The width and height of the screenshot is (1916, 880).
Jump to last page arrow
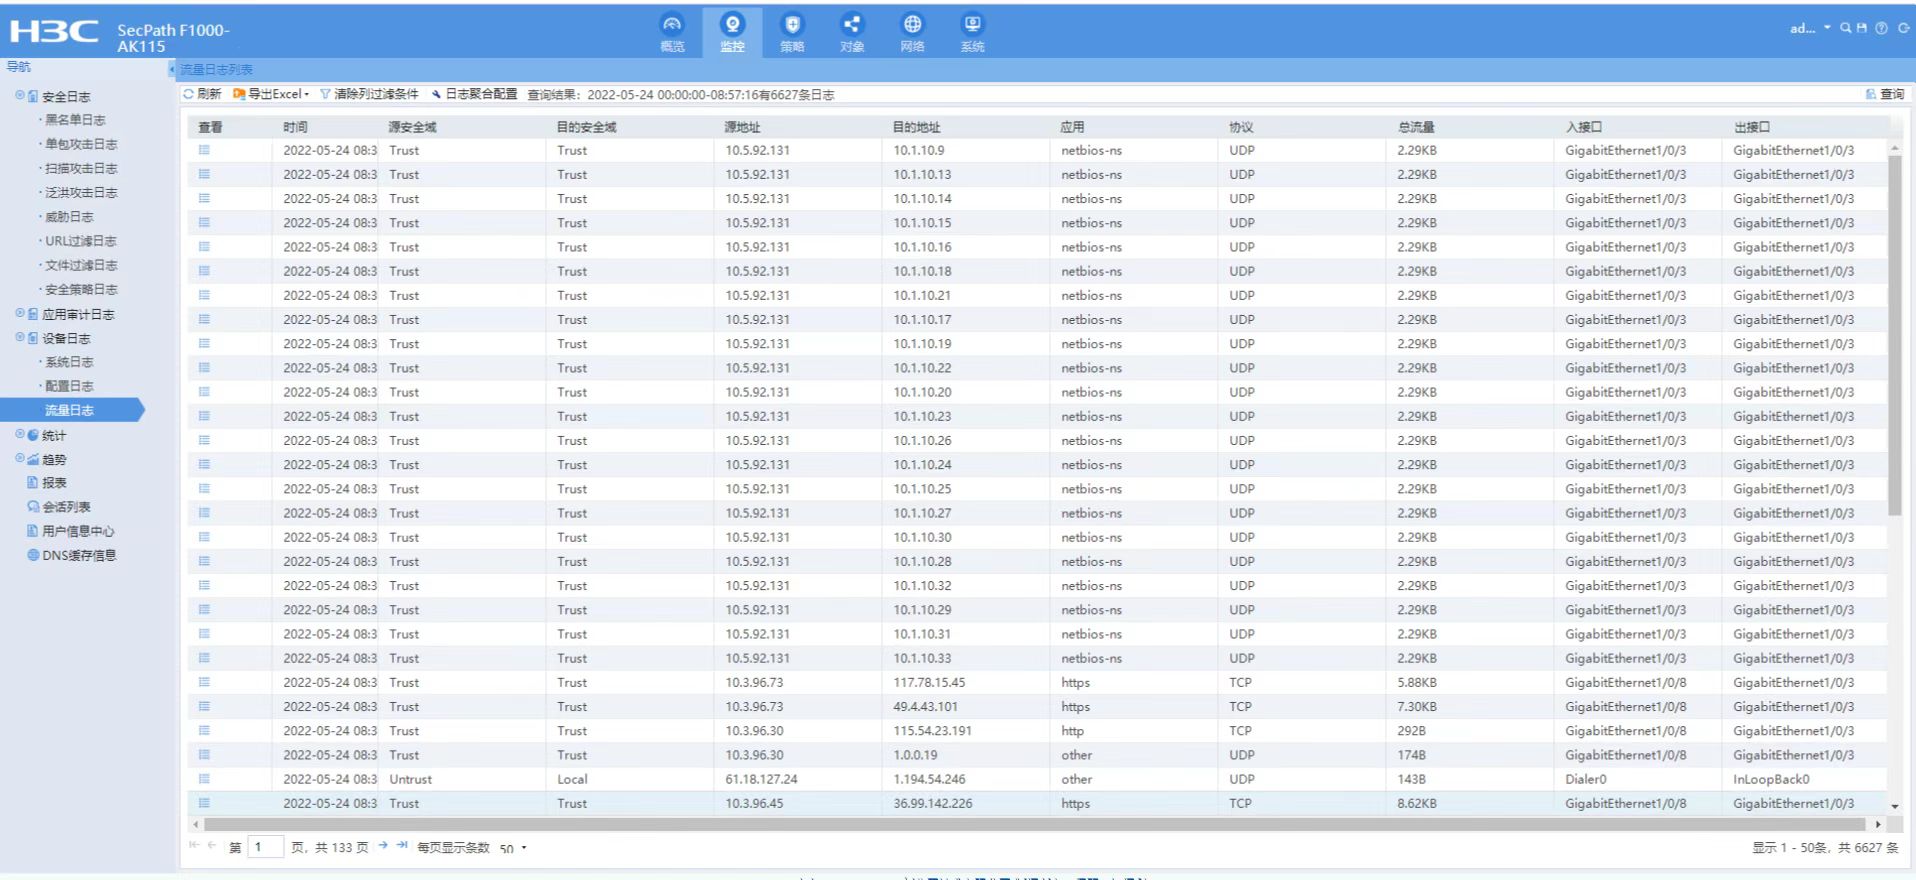click(x=402, y=846)
